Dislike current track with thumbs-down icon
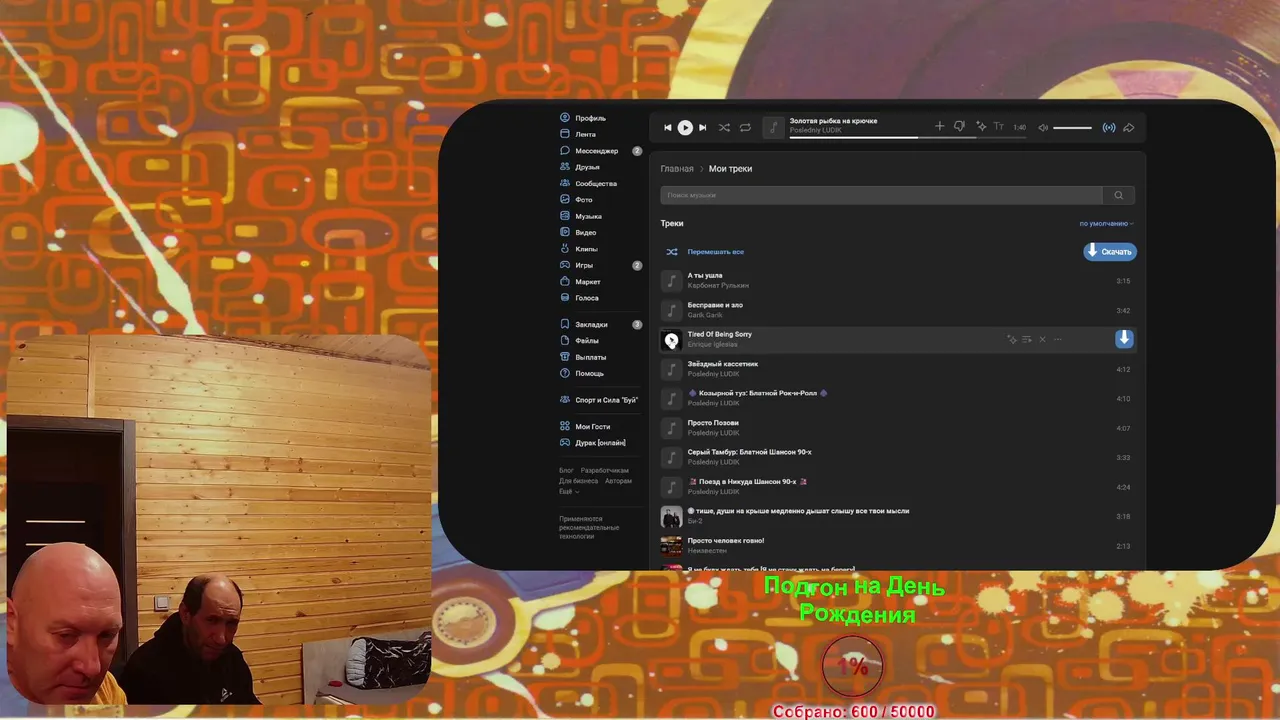 tap(959, 127)
